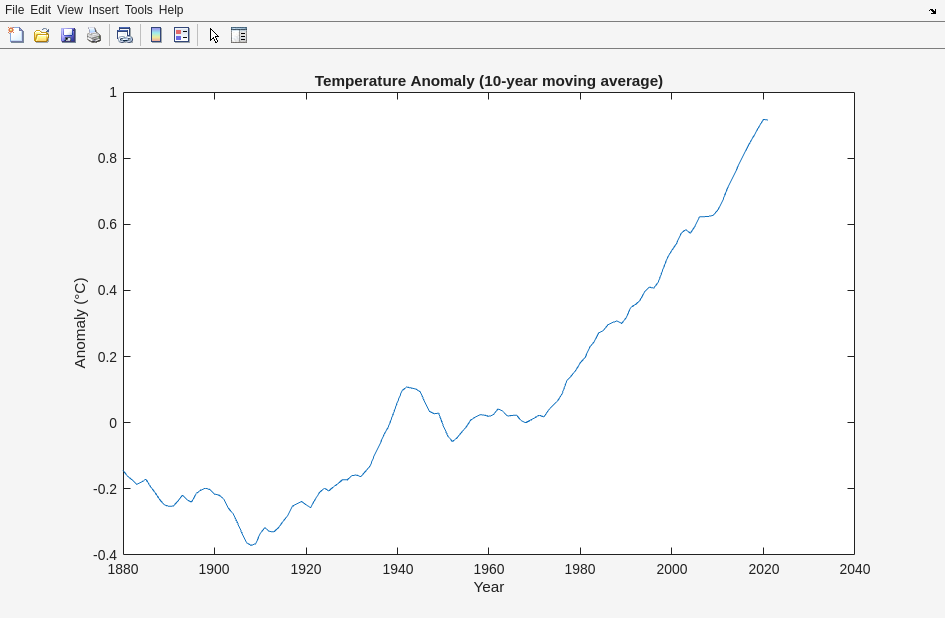Click the New Figure toolbar icon
This screenshot has width=945, height=618.
[x=16, y=35]
